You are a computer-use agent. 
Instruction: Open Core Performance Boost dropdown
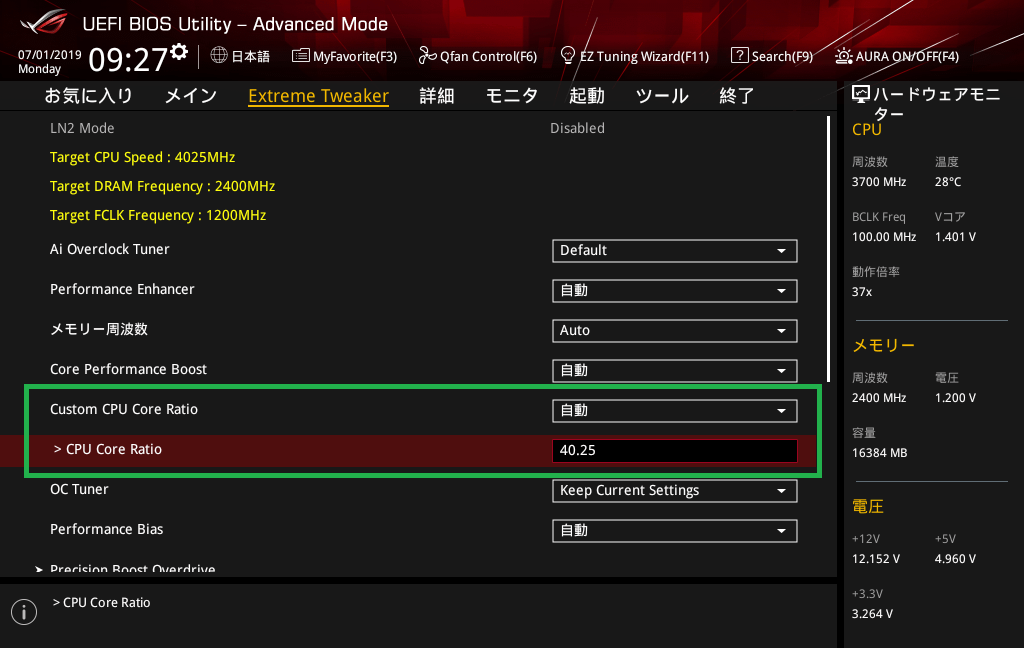coord(675,370)
